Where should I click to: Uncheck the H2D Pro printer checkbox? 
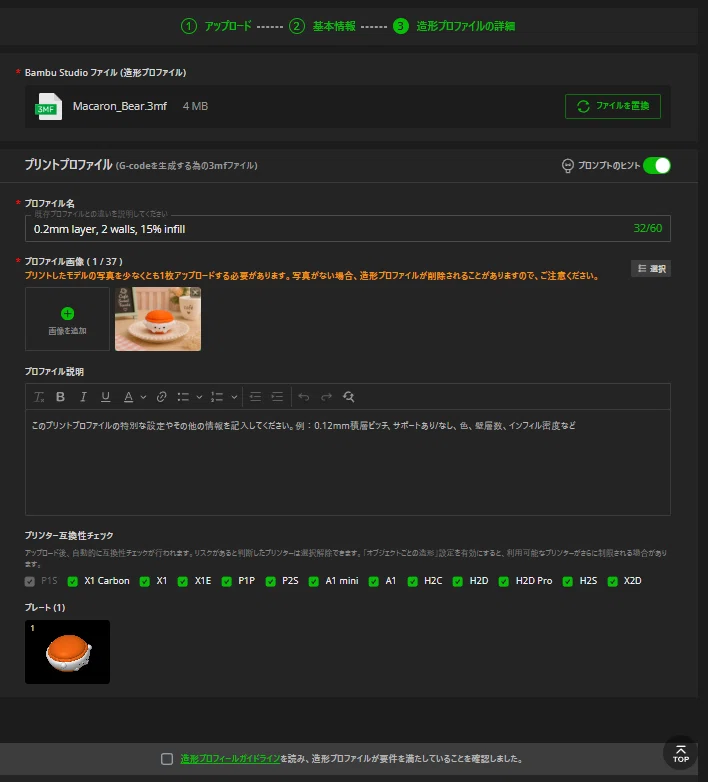[504, 582]
